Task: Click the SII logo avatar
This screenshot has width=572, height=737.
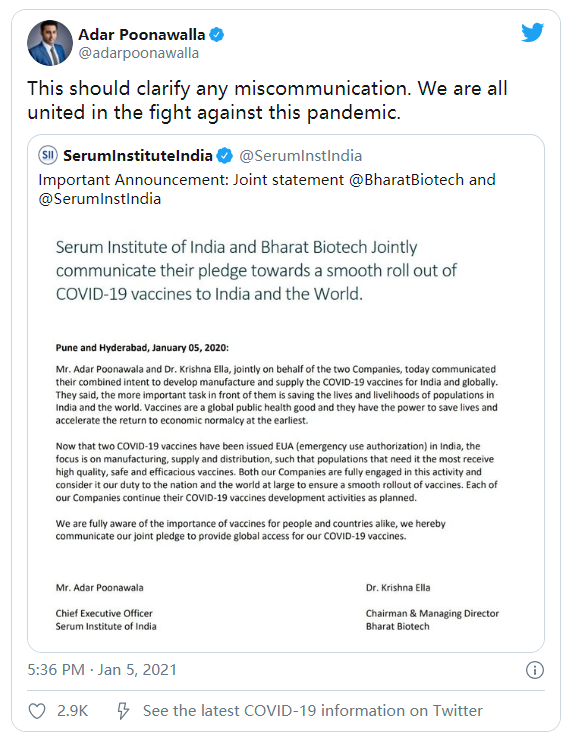Action: 47,155
